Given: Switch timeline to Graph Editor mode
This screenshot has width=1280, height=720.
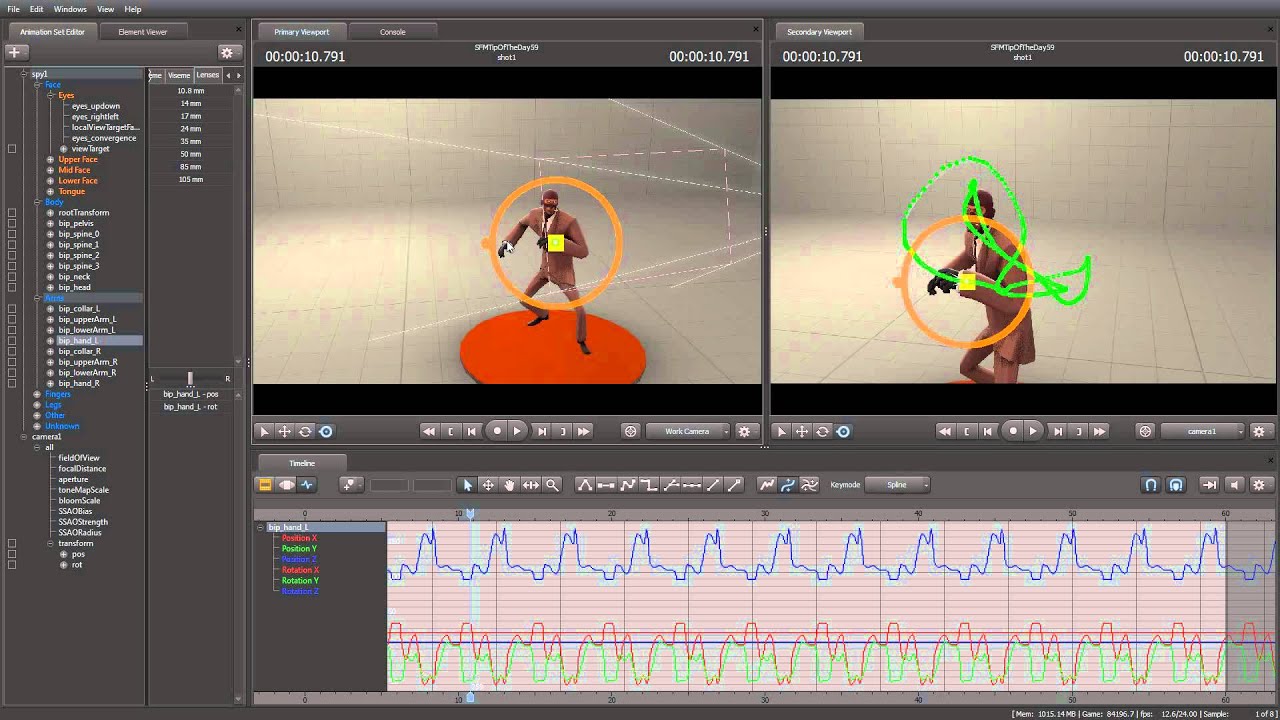Looking at the screenshot, I should coord(307,485).
